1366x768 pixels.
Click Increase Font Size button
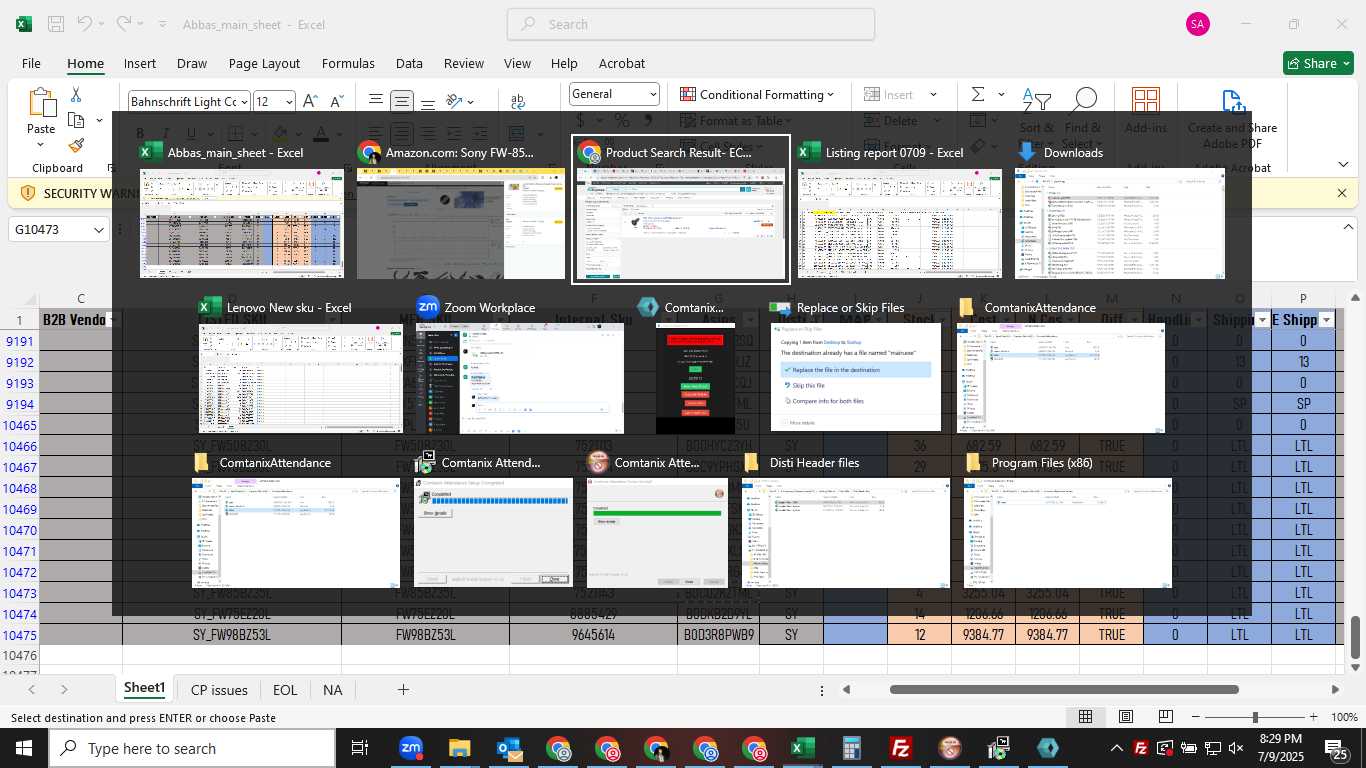(x=311, y=101)
